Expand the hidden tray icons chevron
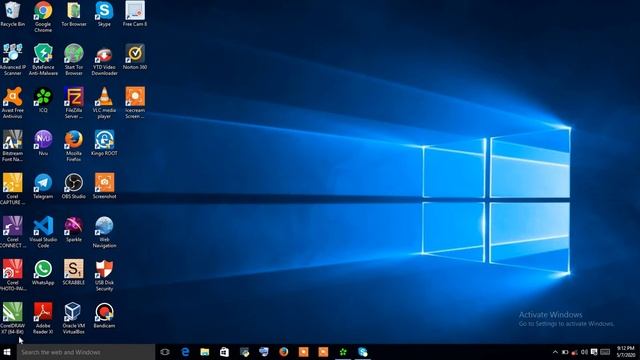This screenshot has width=640, height=360. coord(555,352)
